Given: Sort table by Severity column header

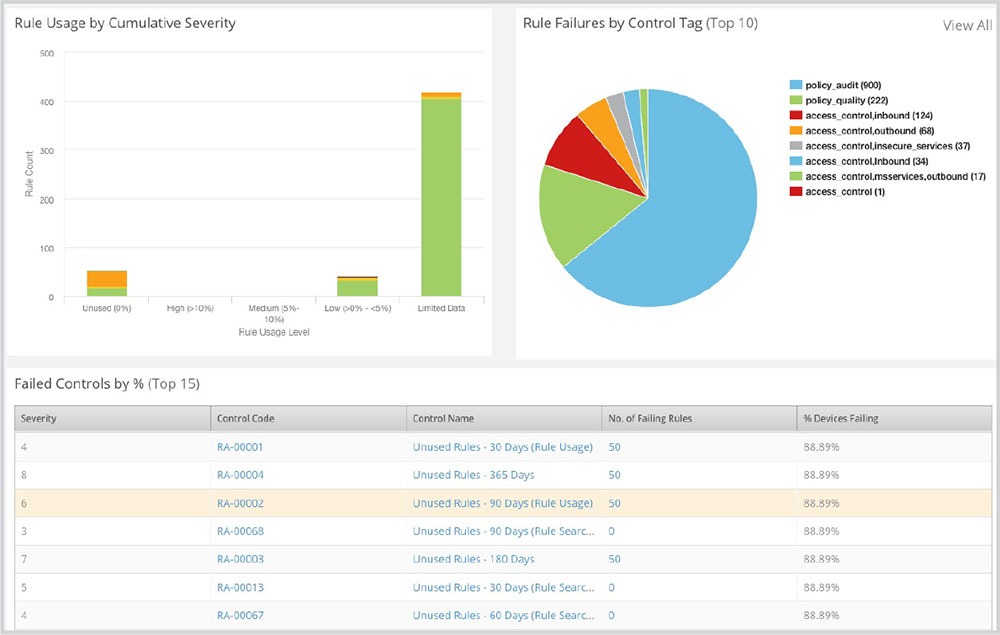Looking at the screenshot, I should [x=112, y=419].
